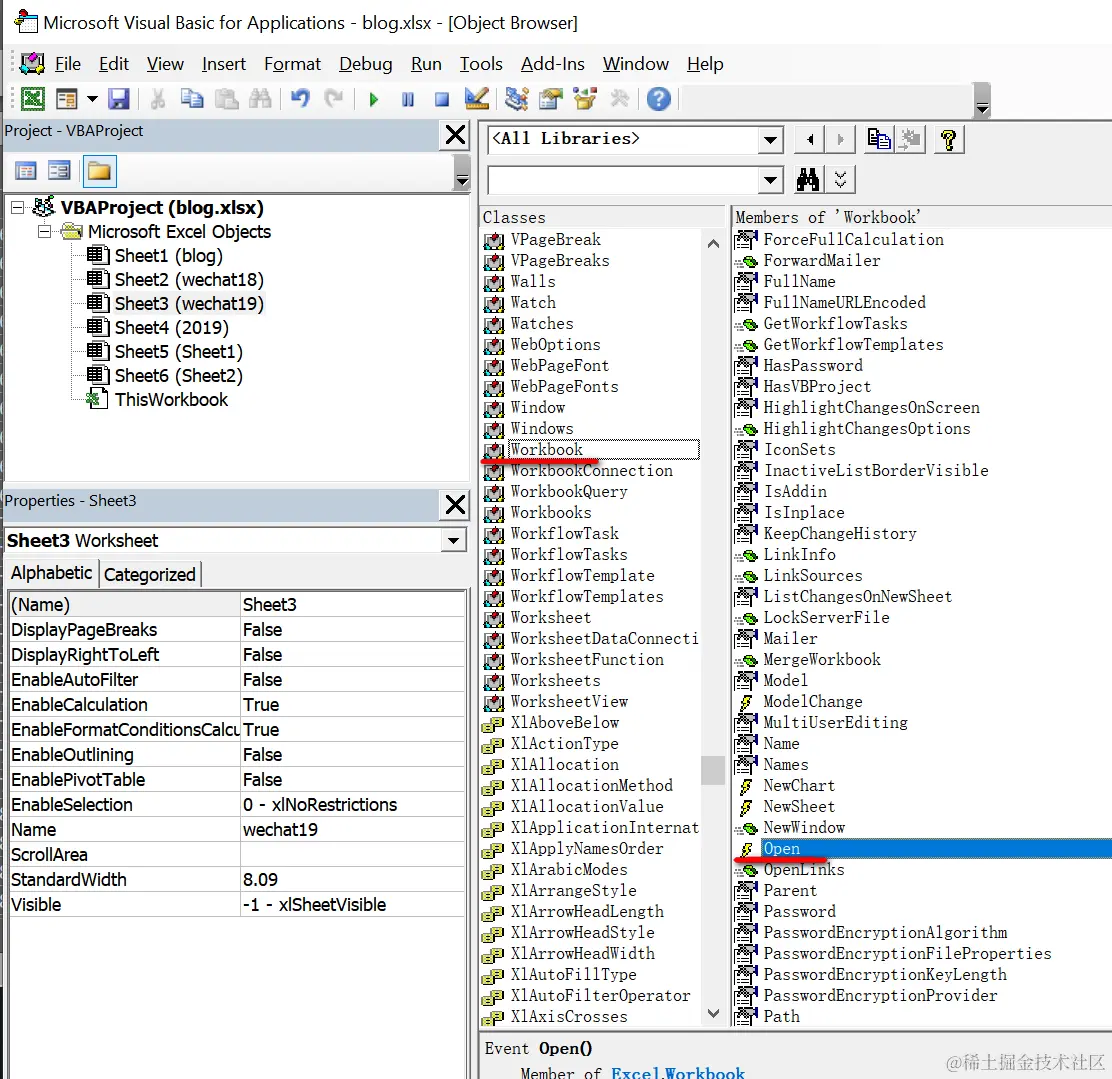1112x1079 pixels.
Task: Click the View Microsoft Excel toolbar icon
Action: click(x=32, y=99)
